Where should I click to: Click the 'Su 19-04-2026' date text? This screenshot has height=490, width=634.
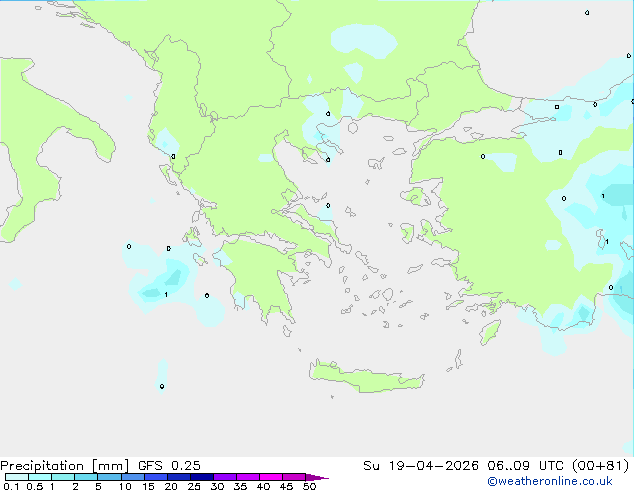pos(421,466)
